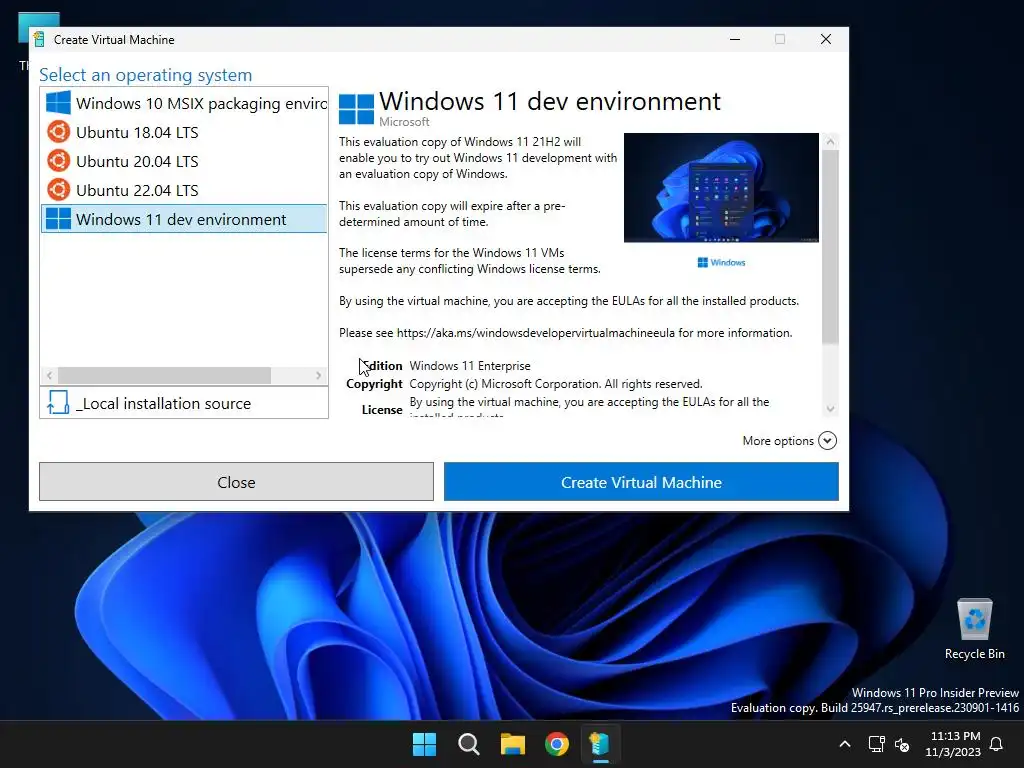The height and width of the screenshot is (768, 1024).
Task: Click the Ubuntu 18.04 LTS logo icon
Action: [58, 132]
